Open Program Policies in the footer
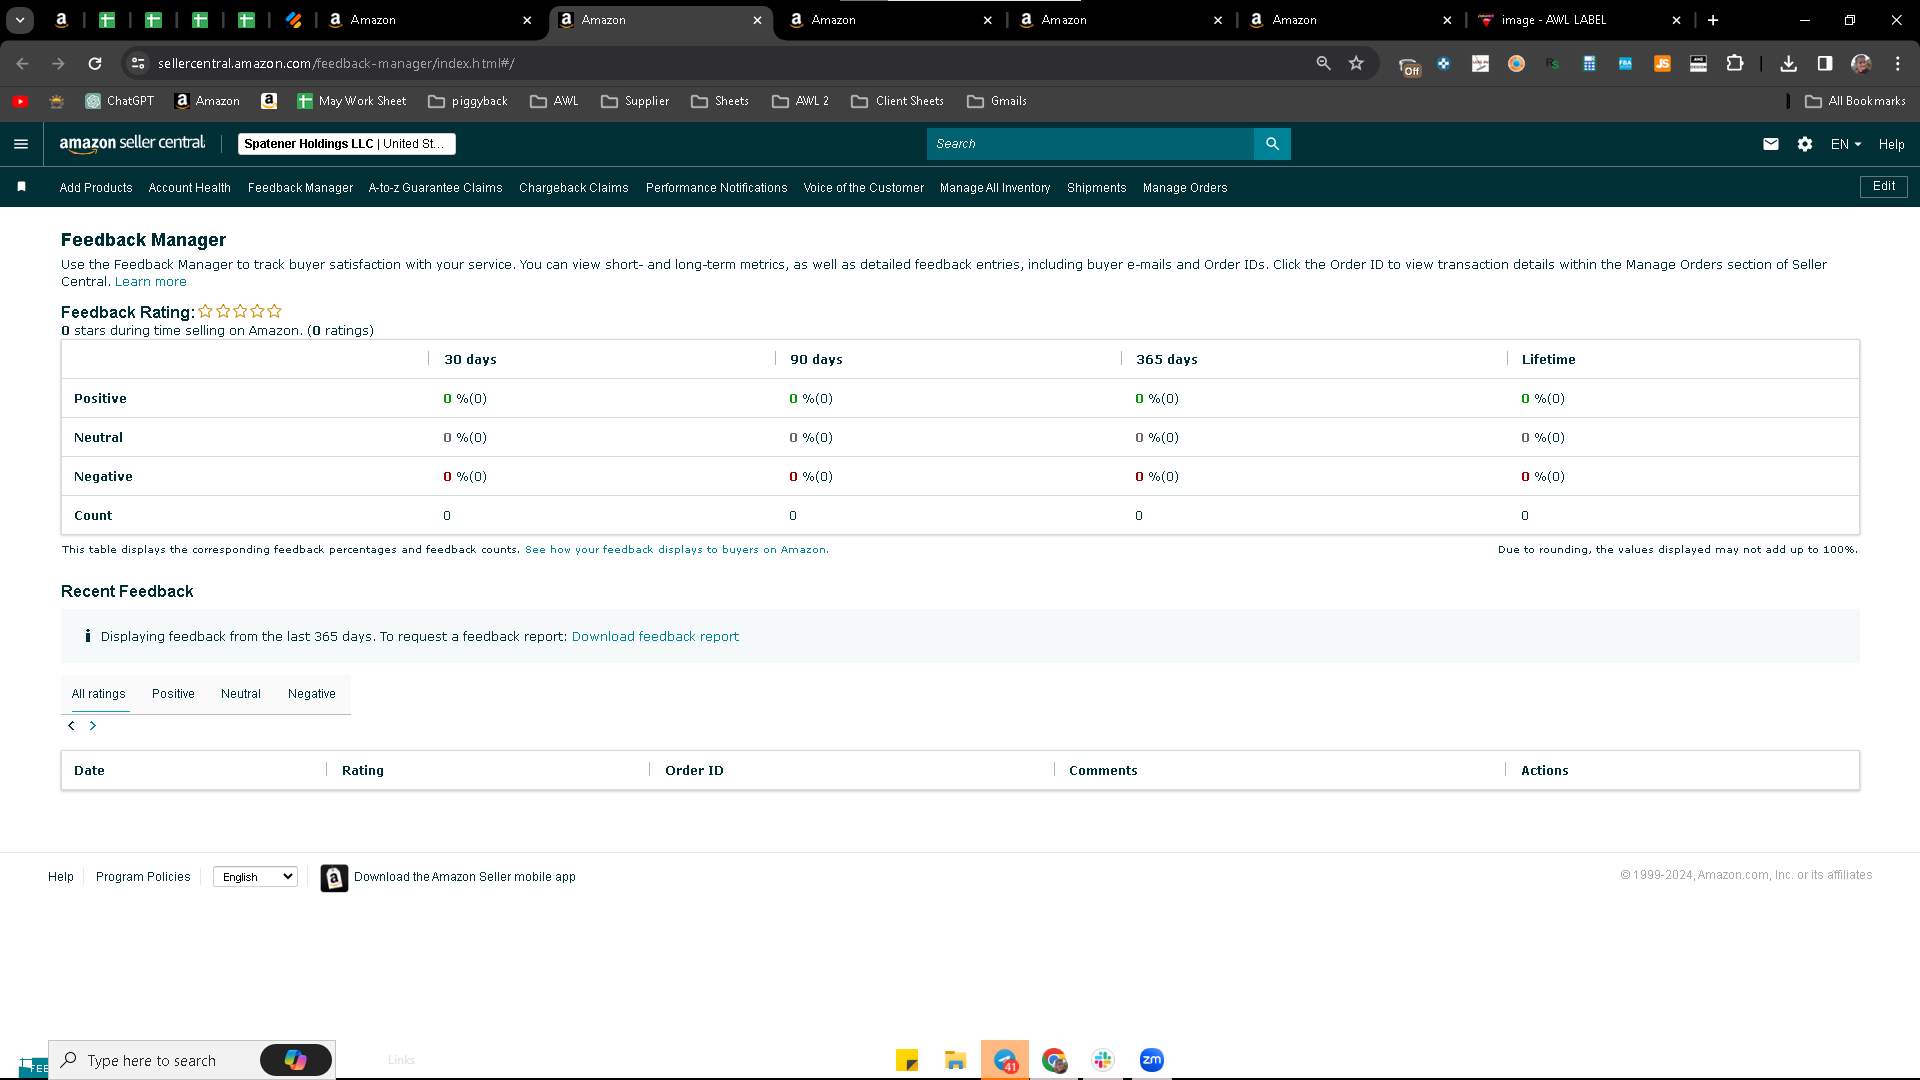1920x1080 pixels. [x=143, y=877]
